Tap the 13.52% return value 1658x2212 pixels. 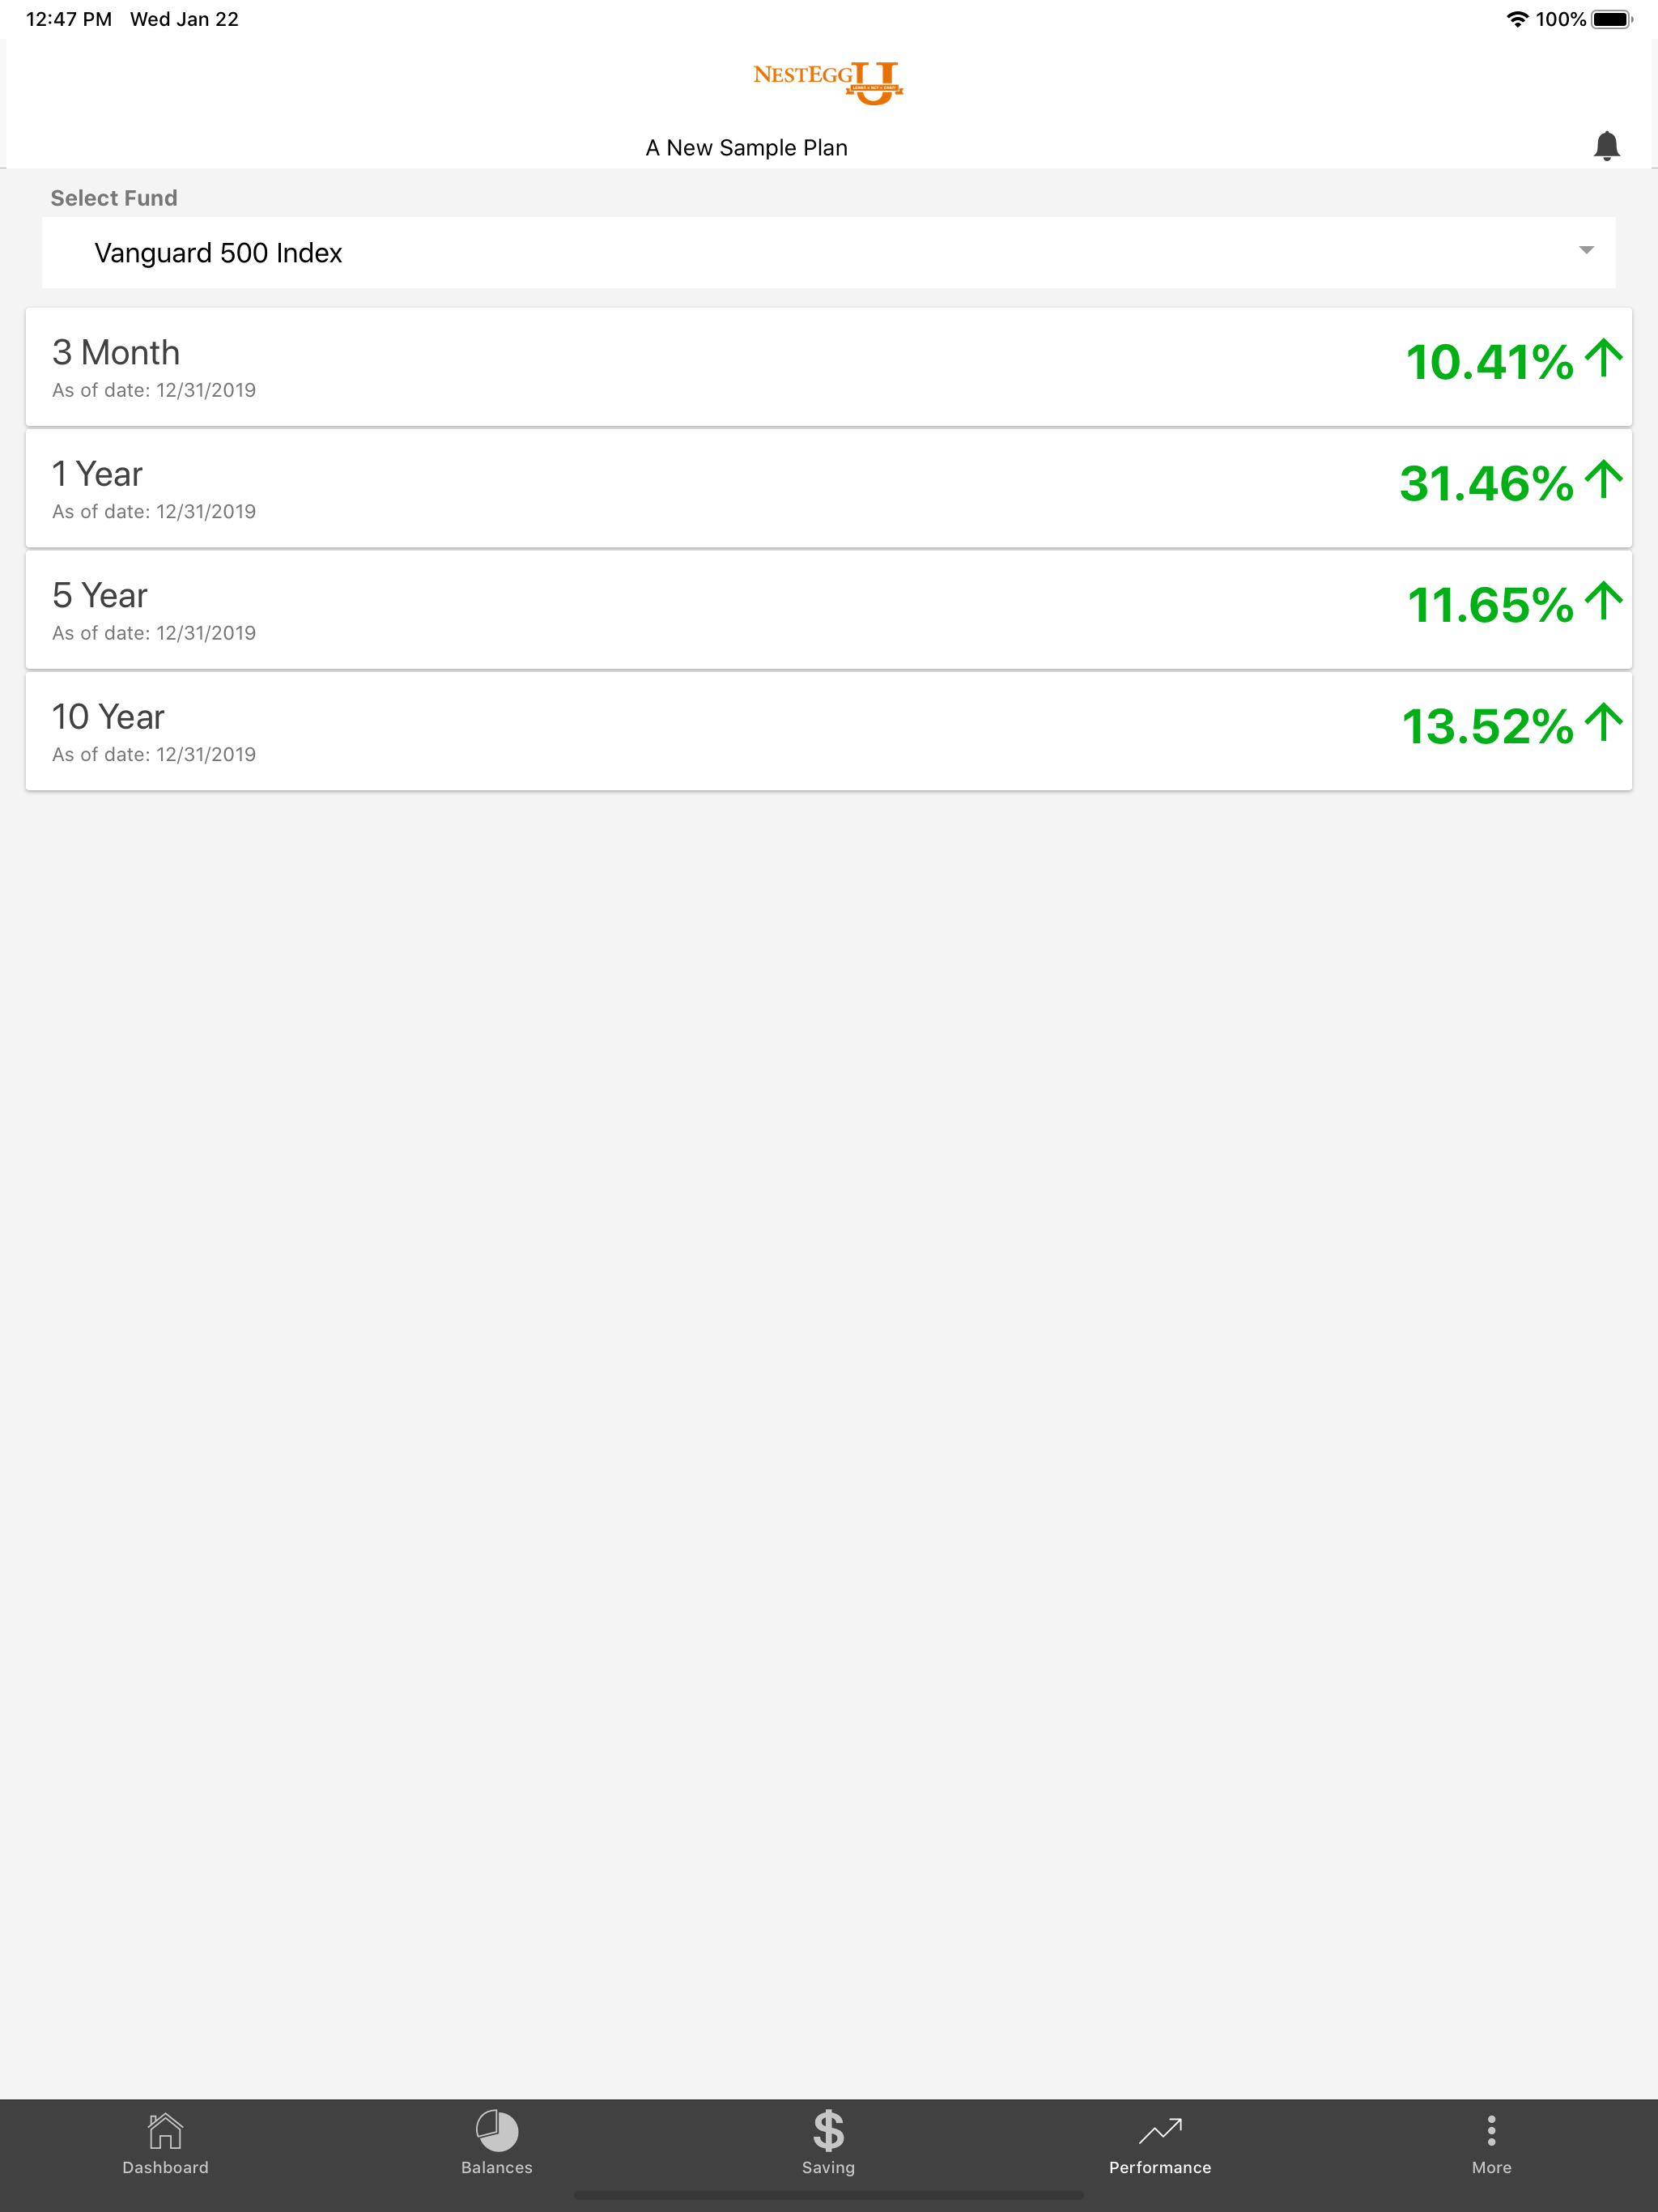click(1488, 727)
